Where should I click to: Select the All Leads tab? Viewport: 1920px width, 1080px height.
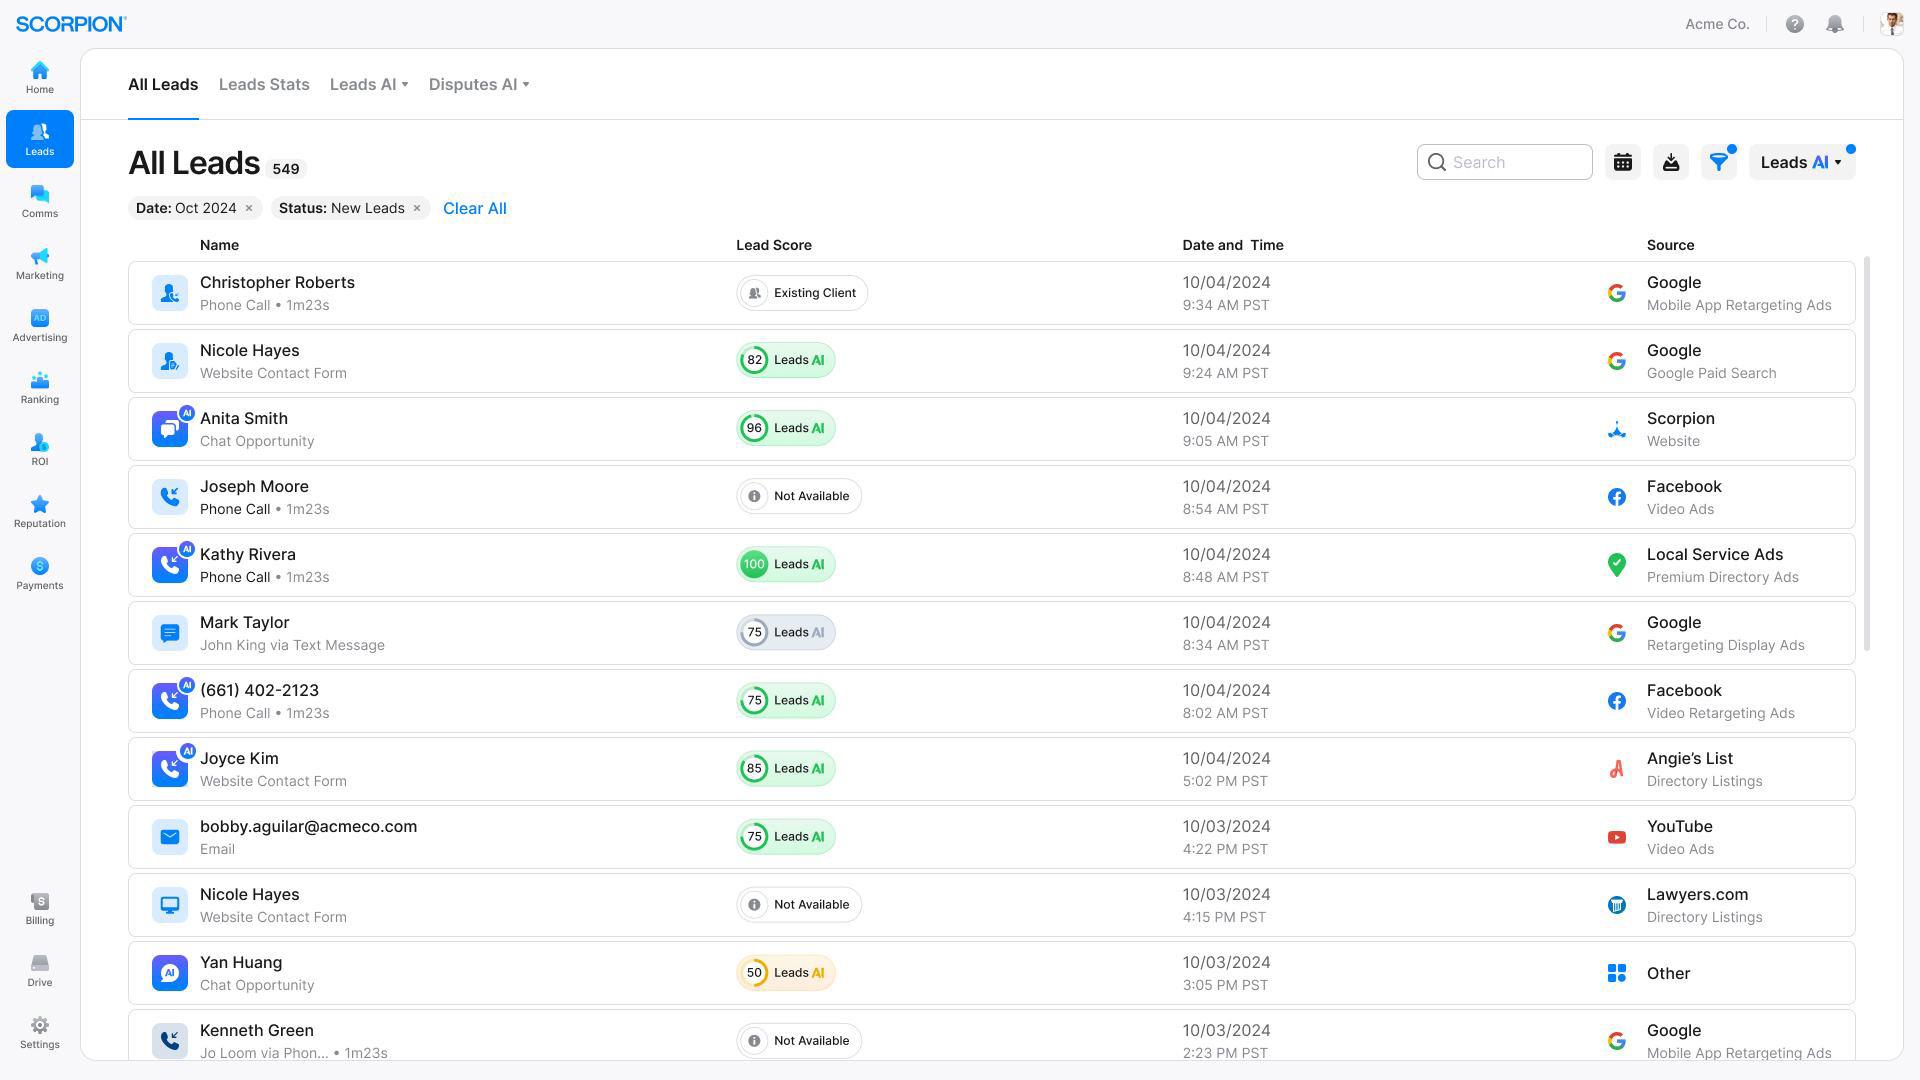163,85
